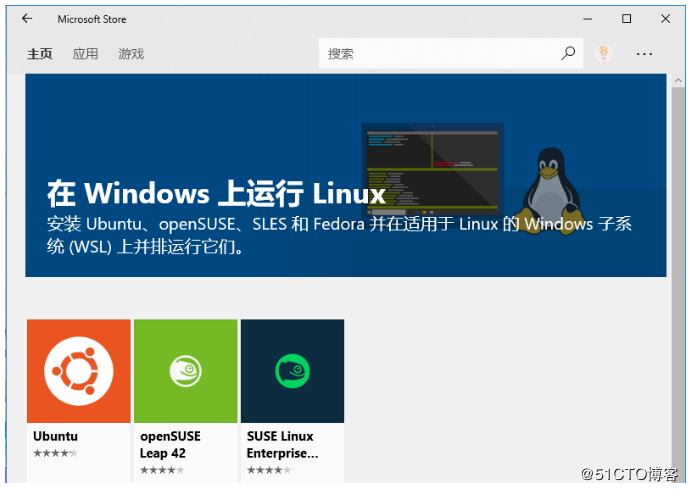Click the magnifying glass search icon

568,54
